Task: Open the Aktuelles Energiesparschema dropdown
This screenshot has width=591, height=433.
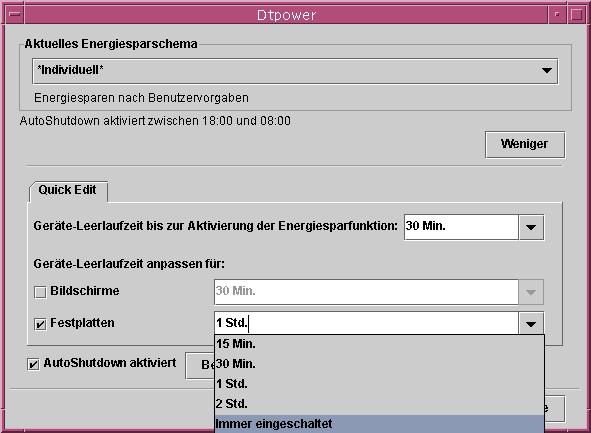Action: pos(295,71)
